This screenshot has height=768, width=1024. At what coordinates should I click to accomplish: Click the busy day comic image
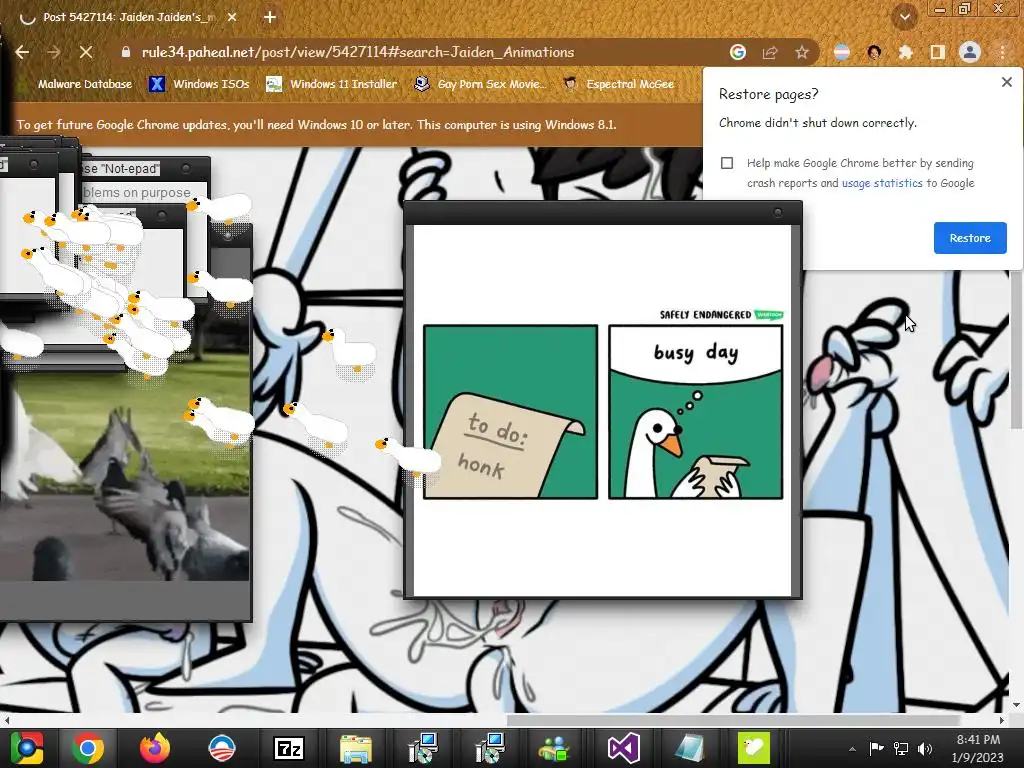coord(603,411)
